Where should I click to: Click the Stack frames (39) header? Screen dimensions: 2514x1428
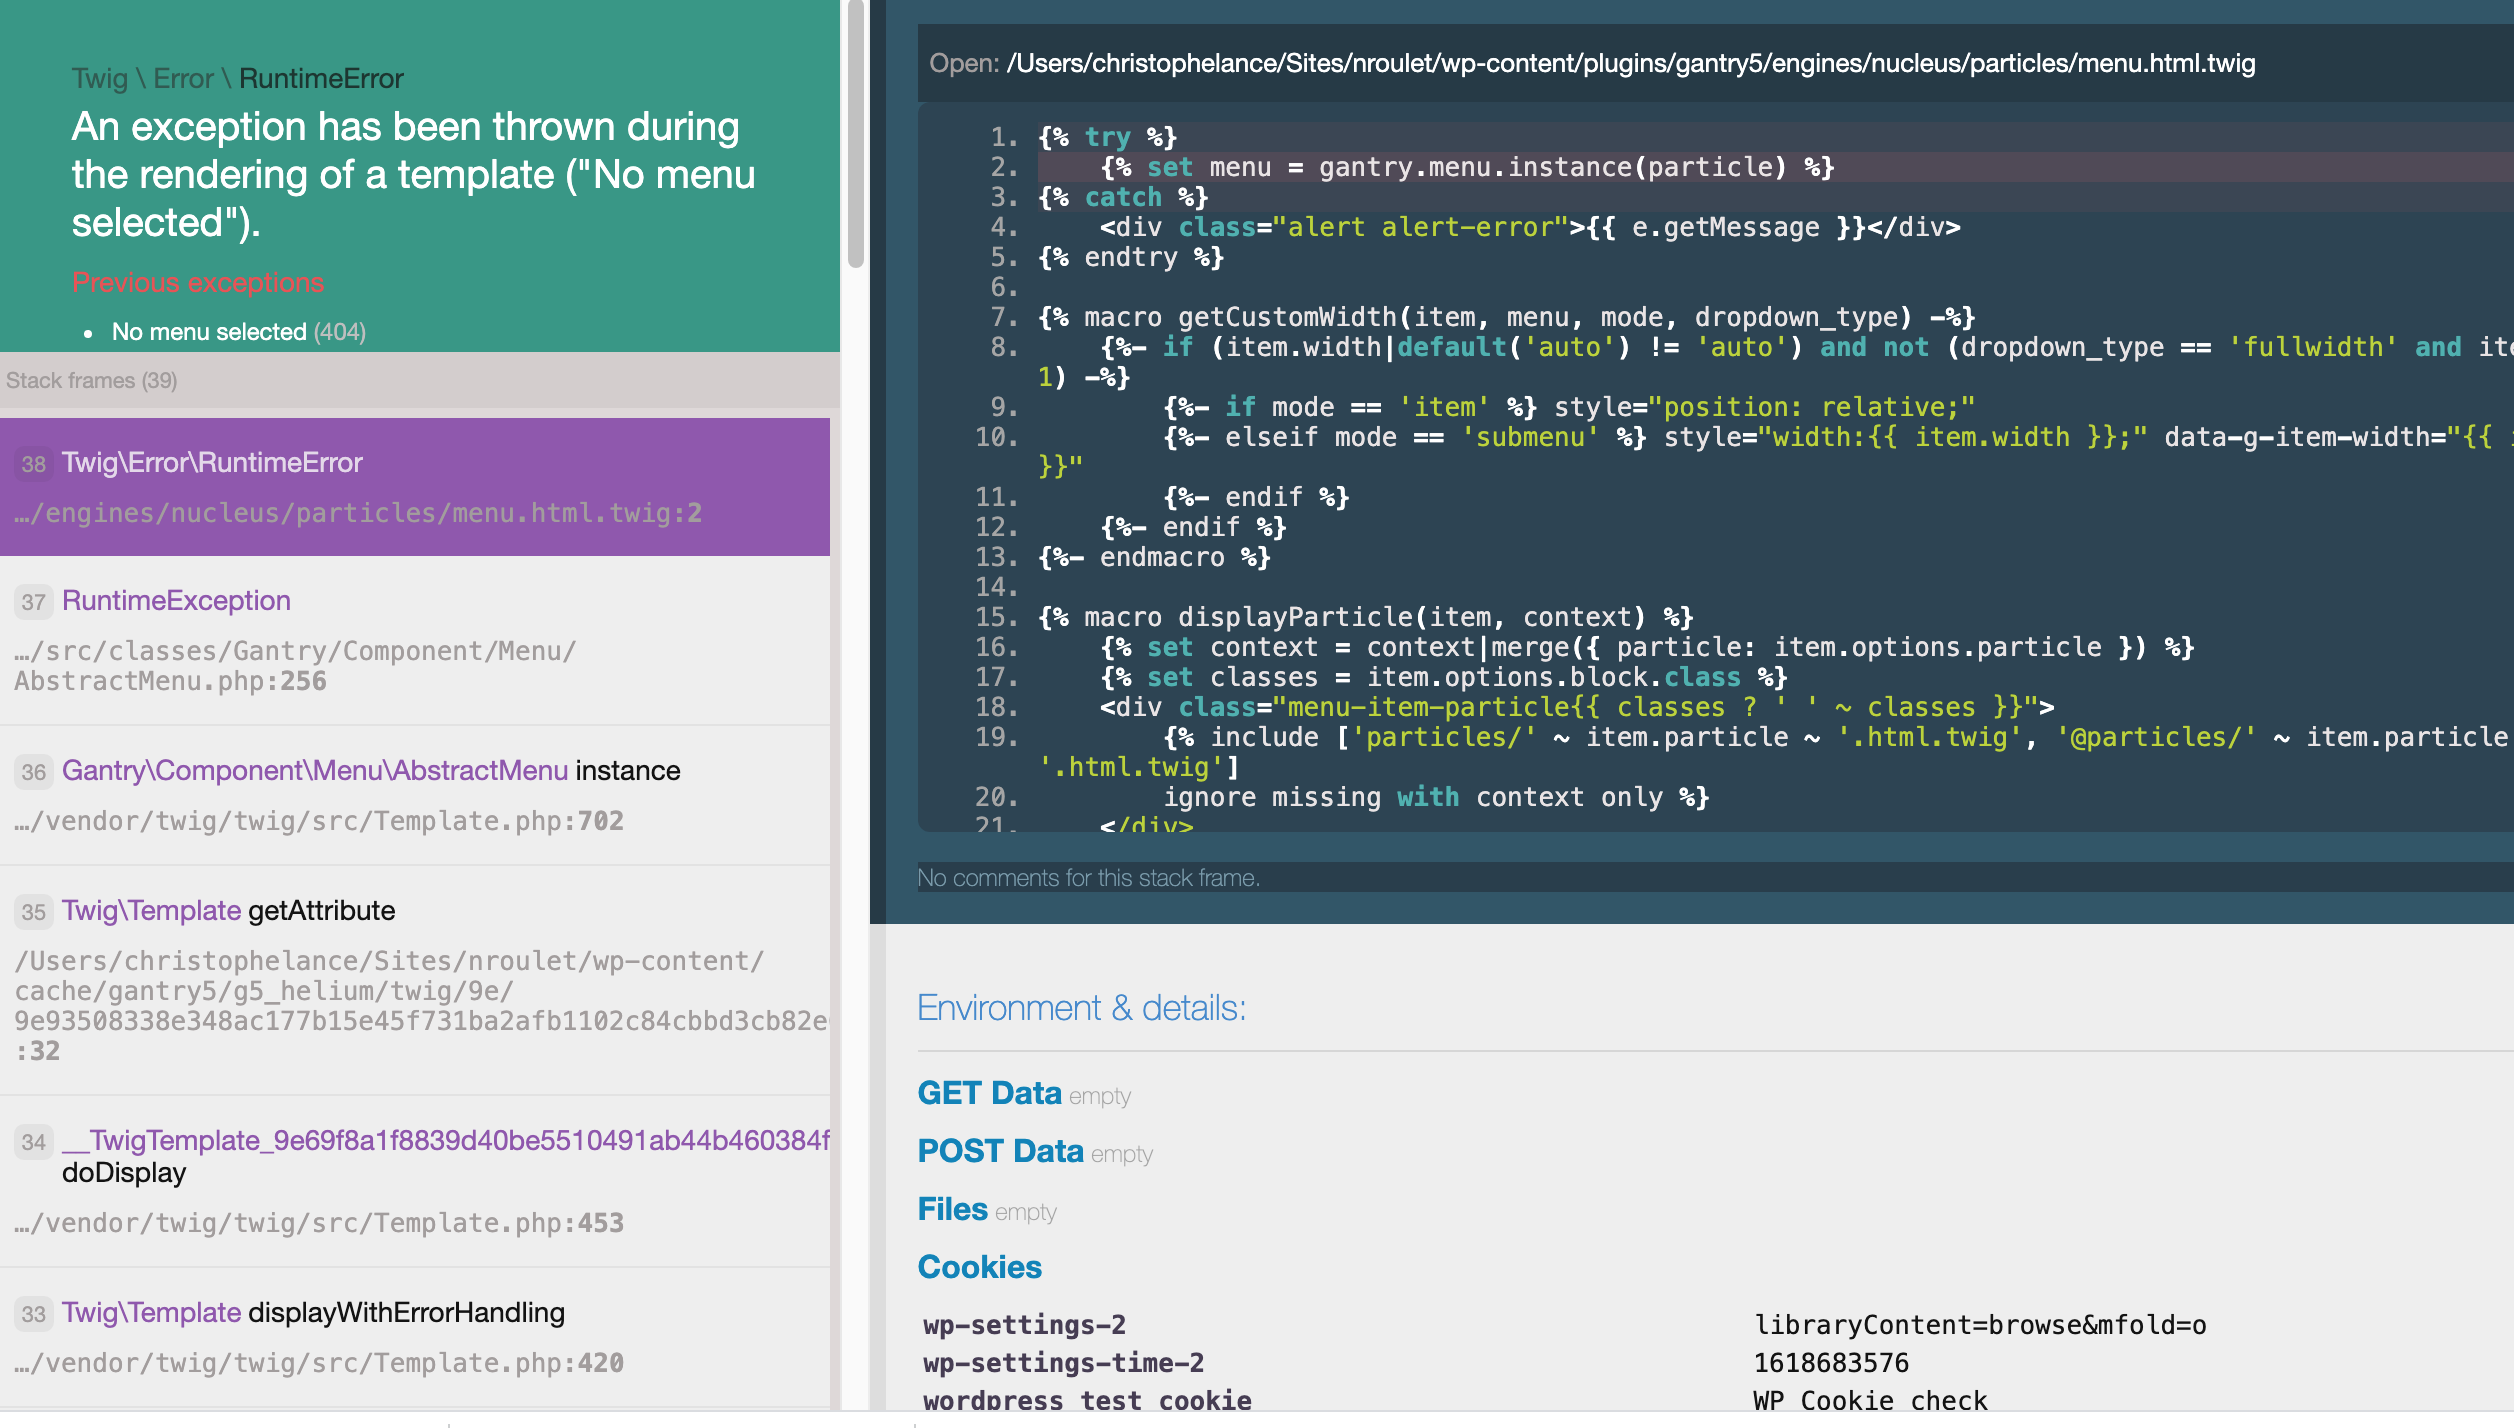click(x=93, y=380)
